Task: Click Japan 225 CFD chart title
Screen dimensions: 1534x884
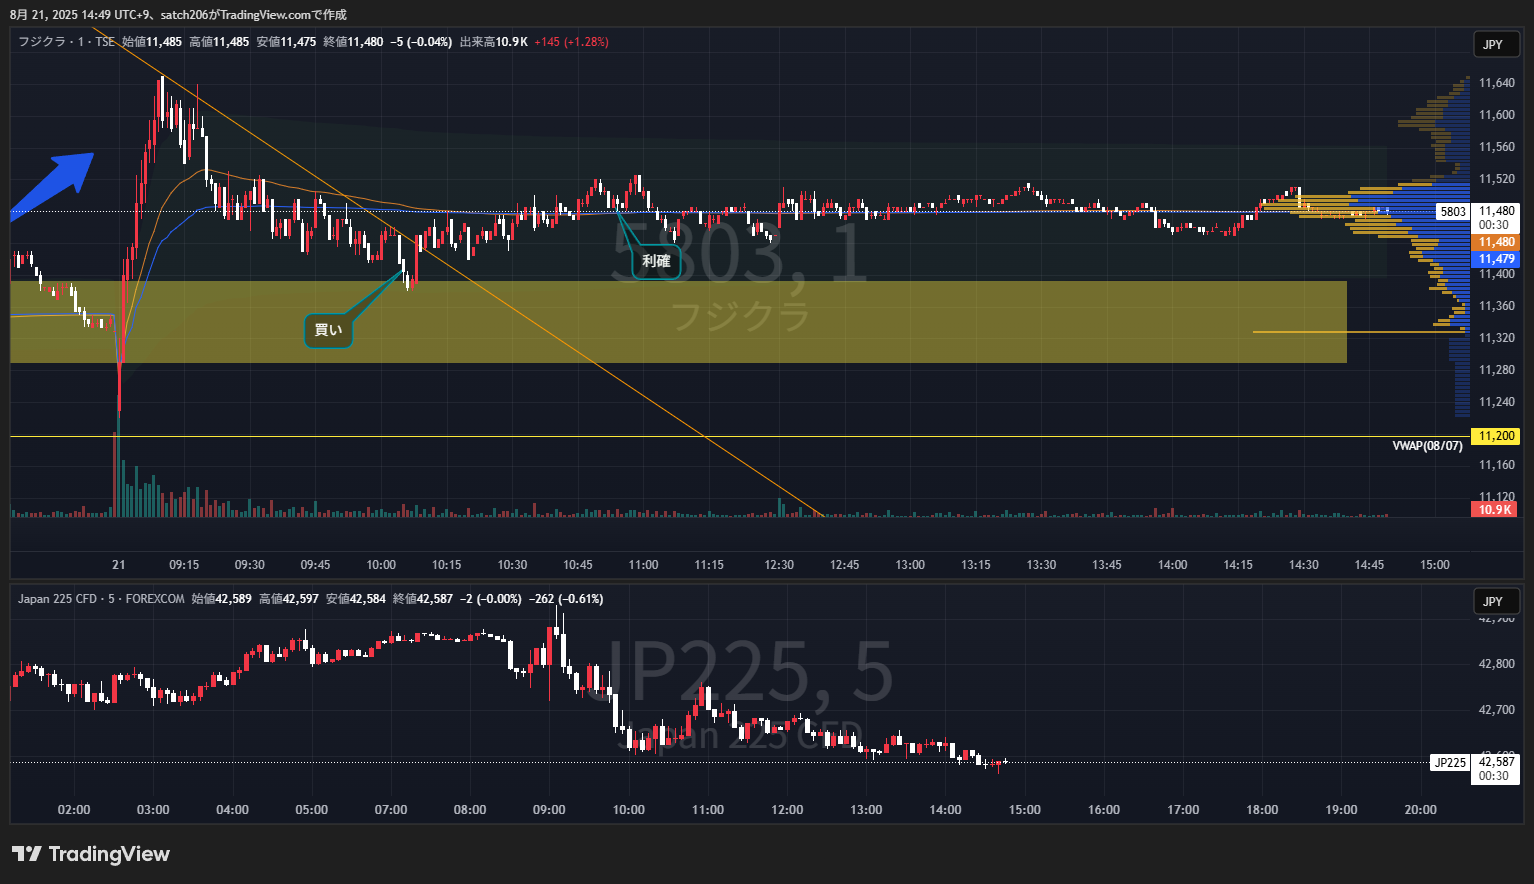Action: coord(101,599)
